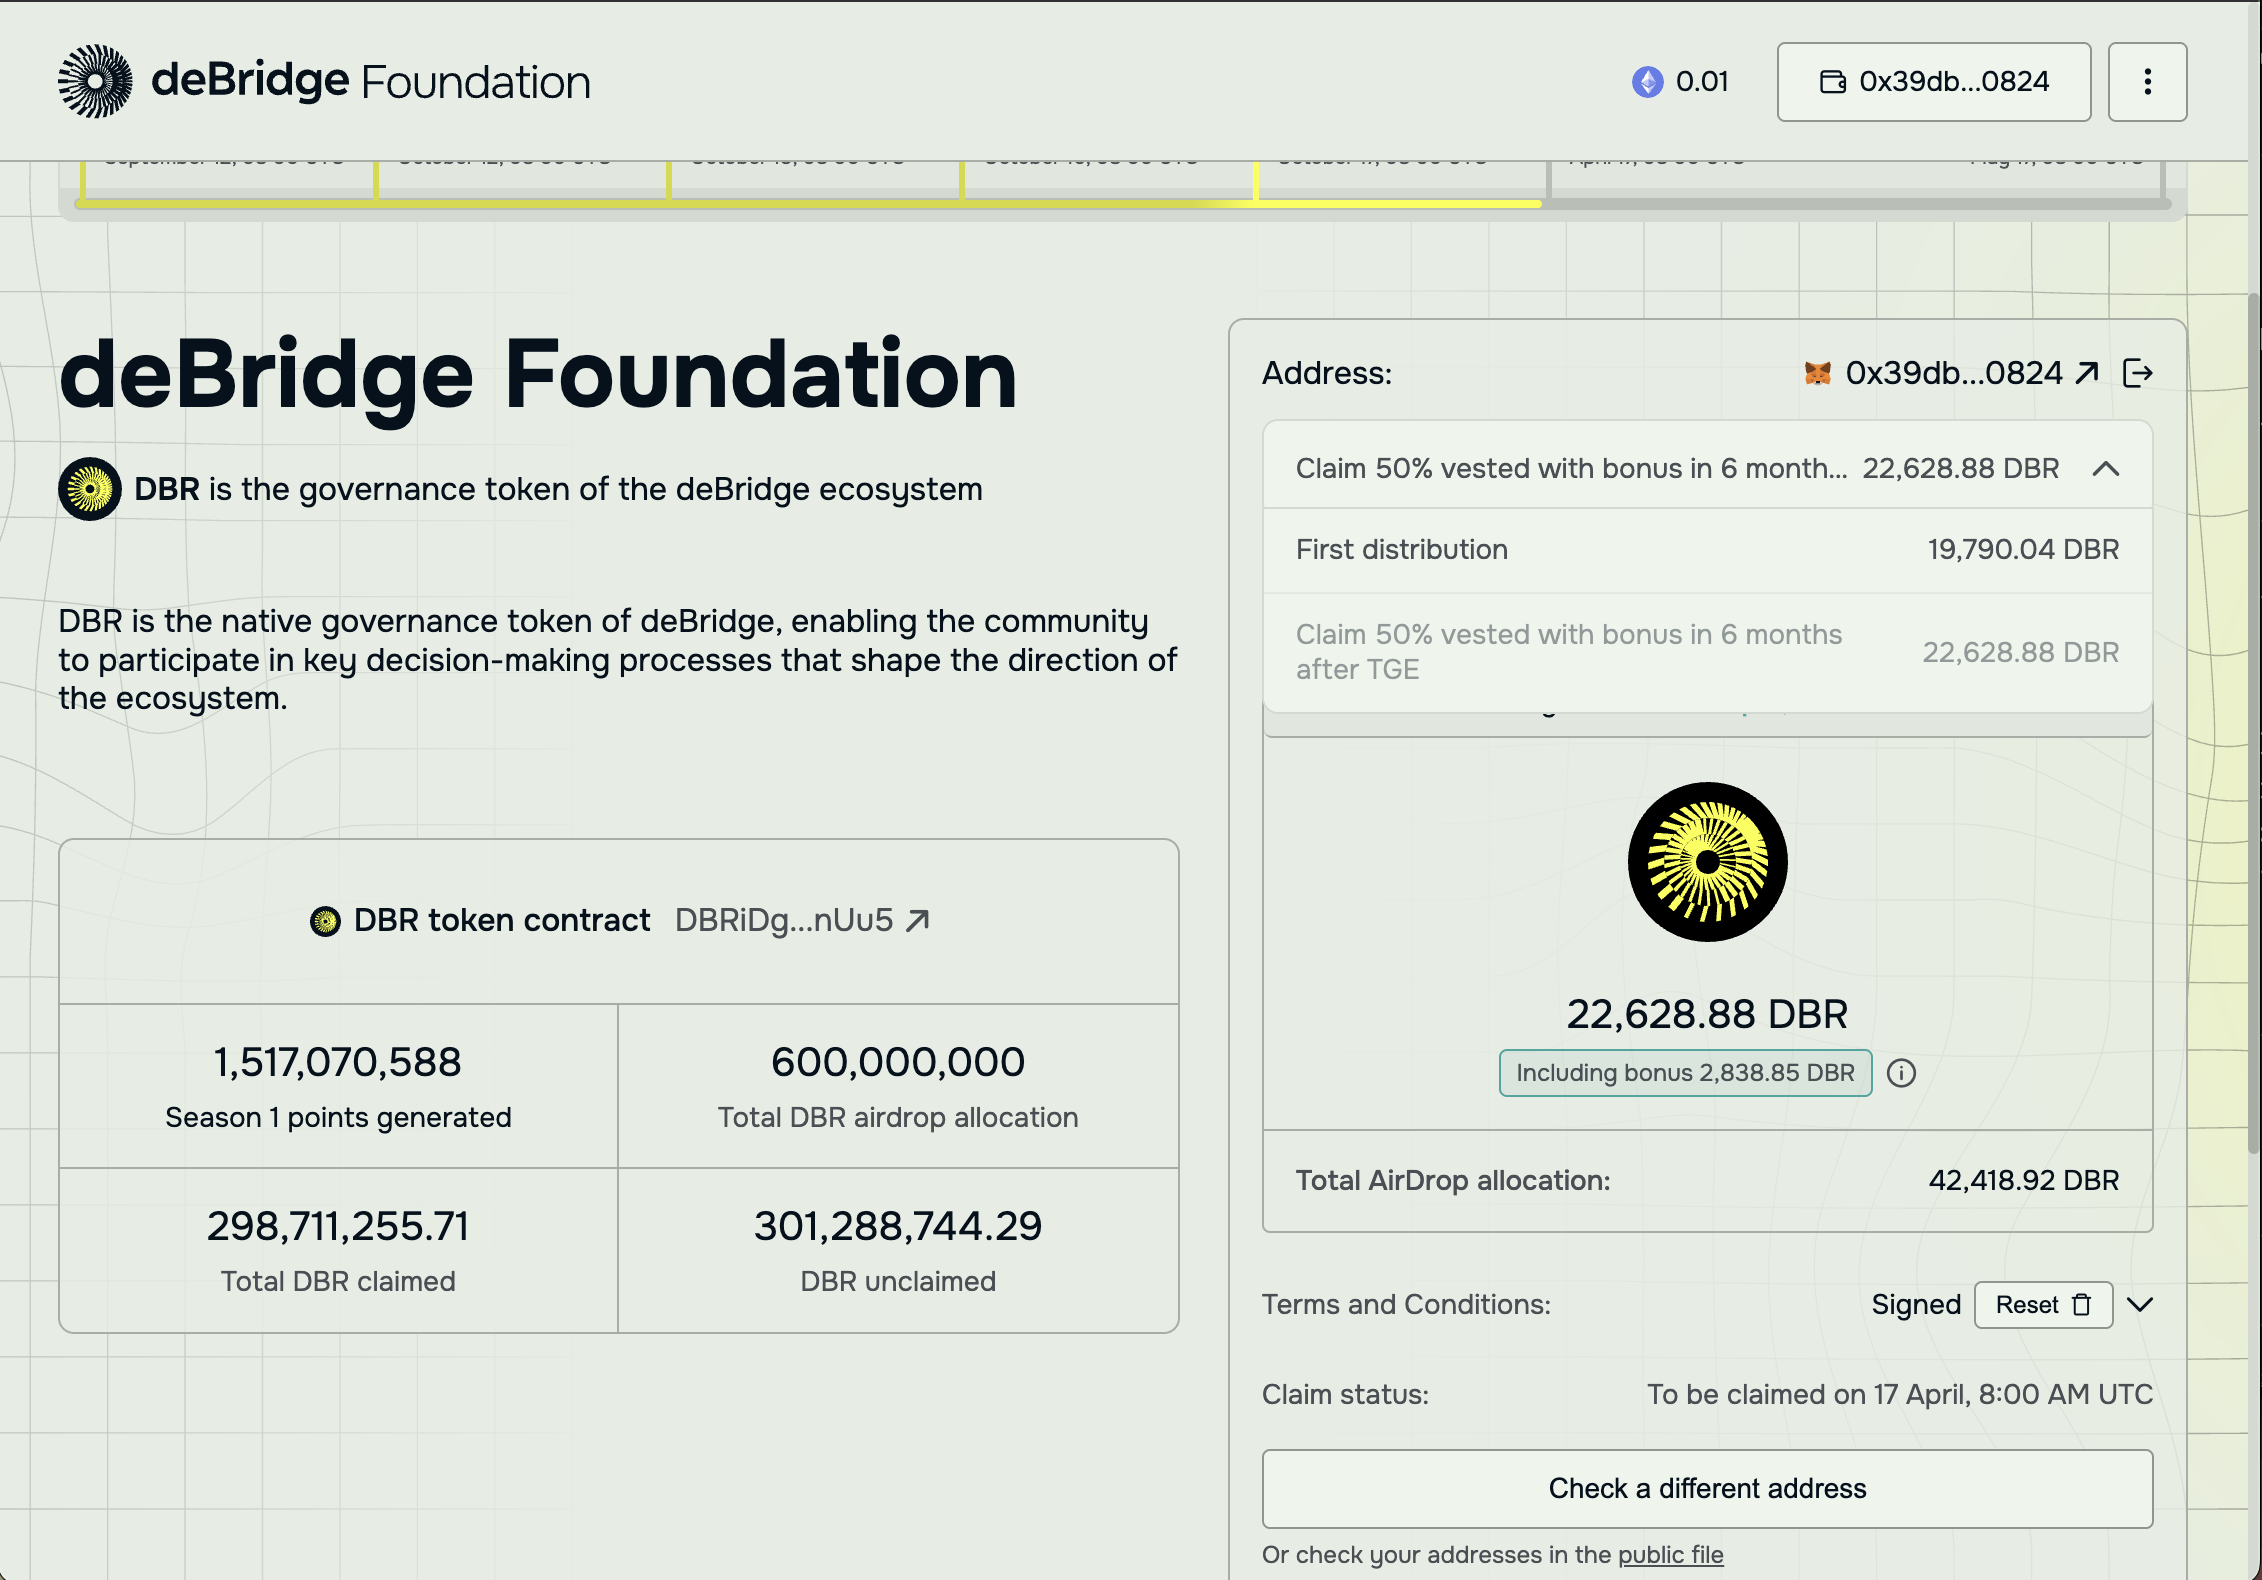Click 42,418.92 DBR total allocation value
This screenshot has height=1580, width=2262.
2023,1180
